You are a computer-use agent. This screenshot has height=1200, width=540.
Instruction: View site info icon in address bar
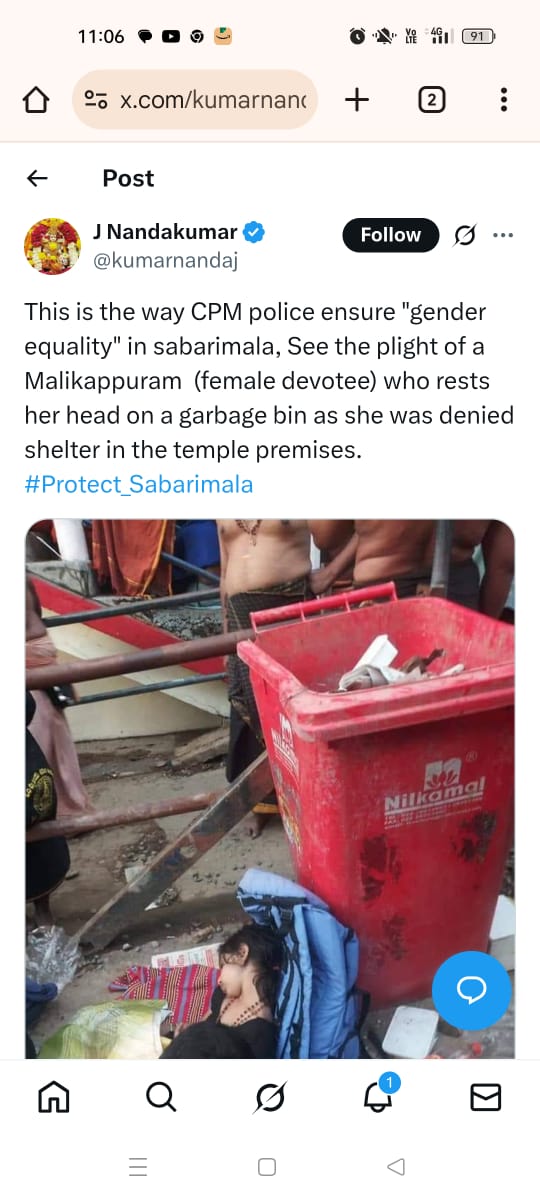(96, 99)
